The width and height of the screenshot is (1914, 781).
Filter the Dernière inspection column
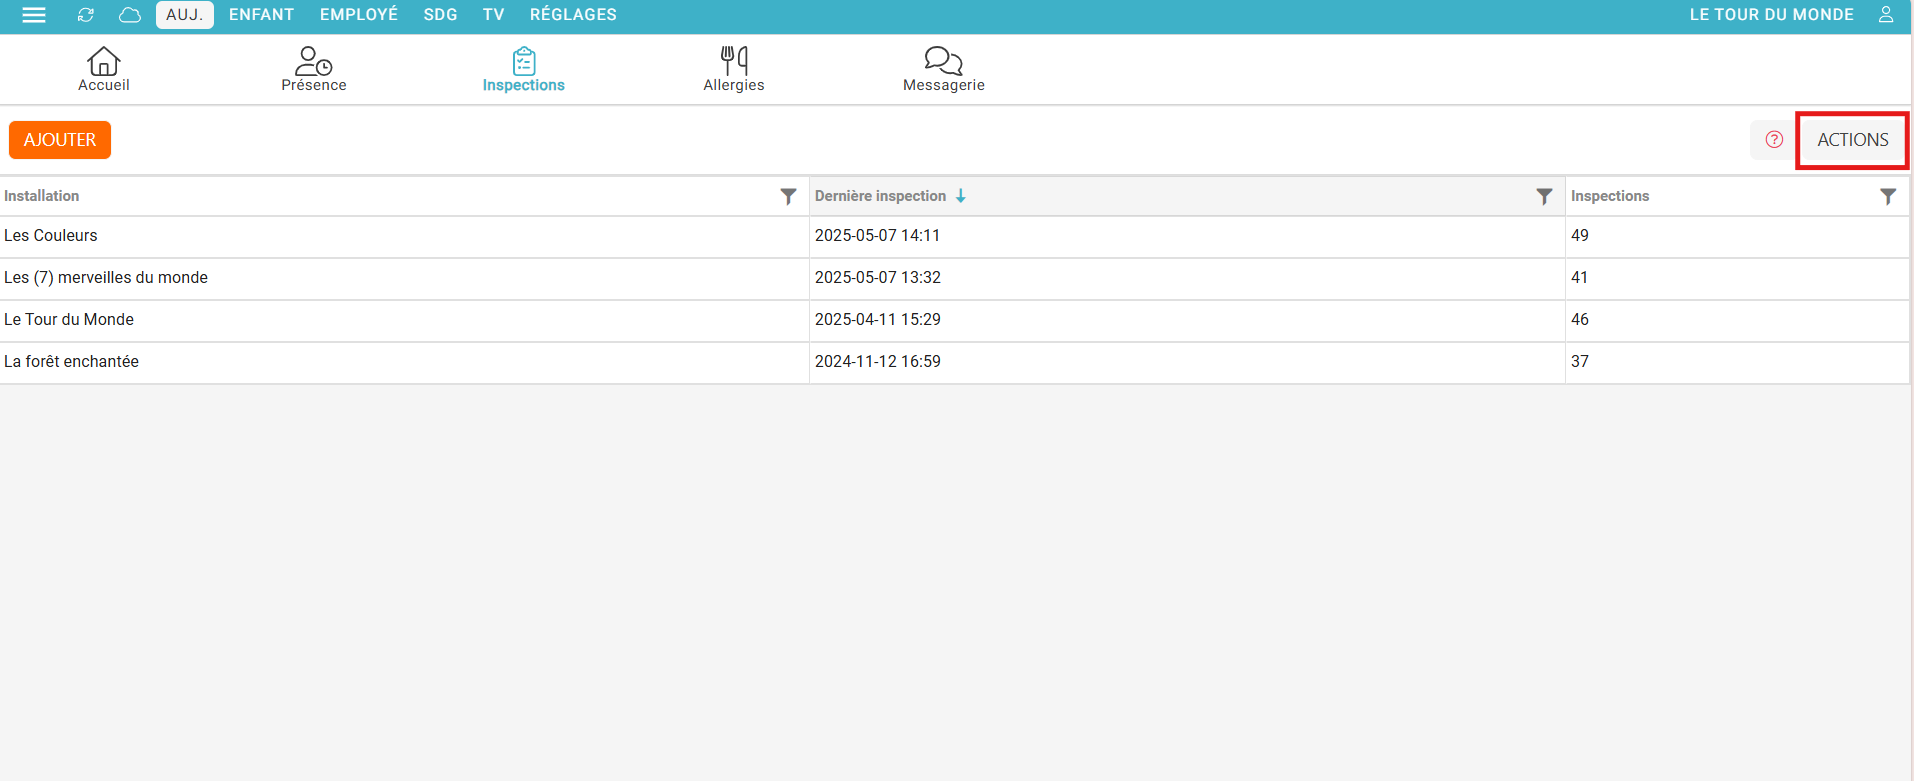tap(1544, 196)
